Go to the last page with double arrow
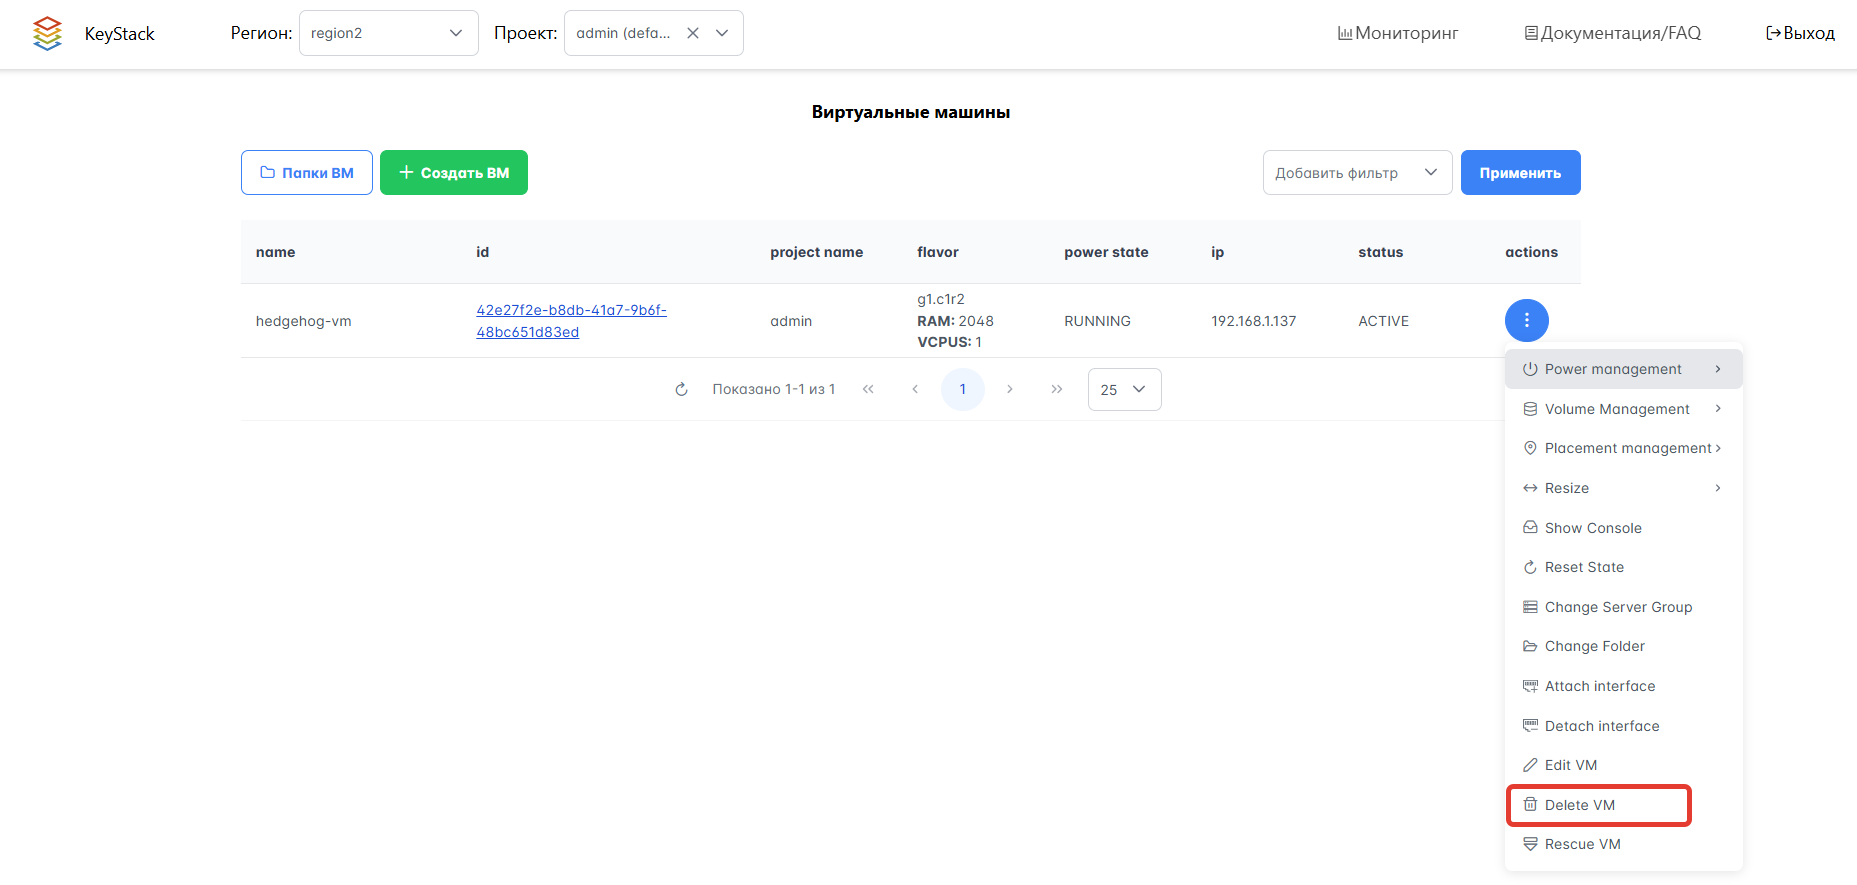 1056,390
